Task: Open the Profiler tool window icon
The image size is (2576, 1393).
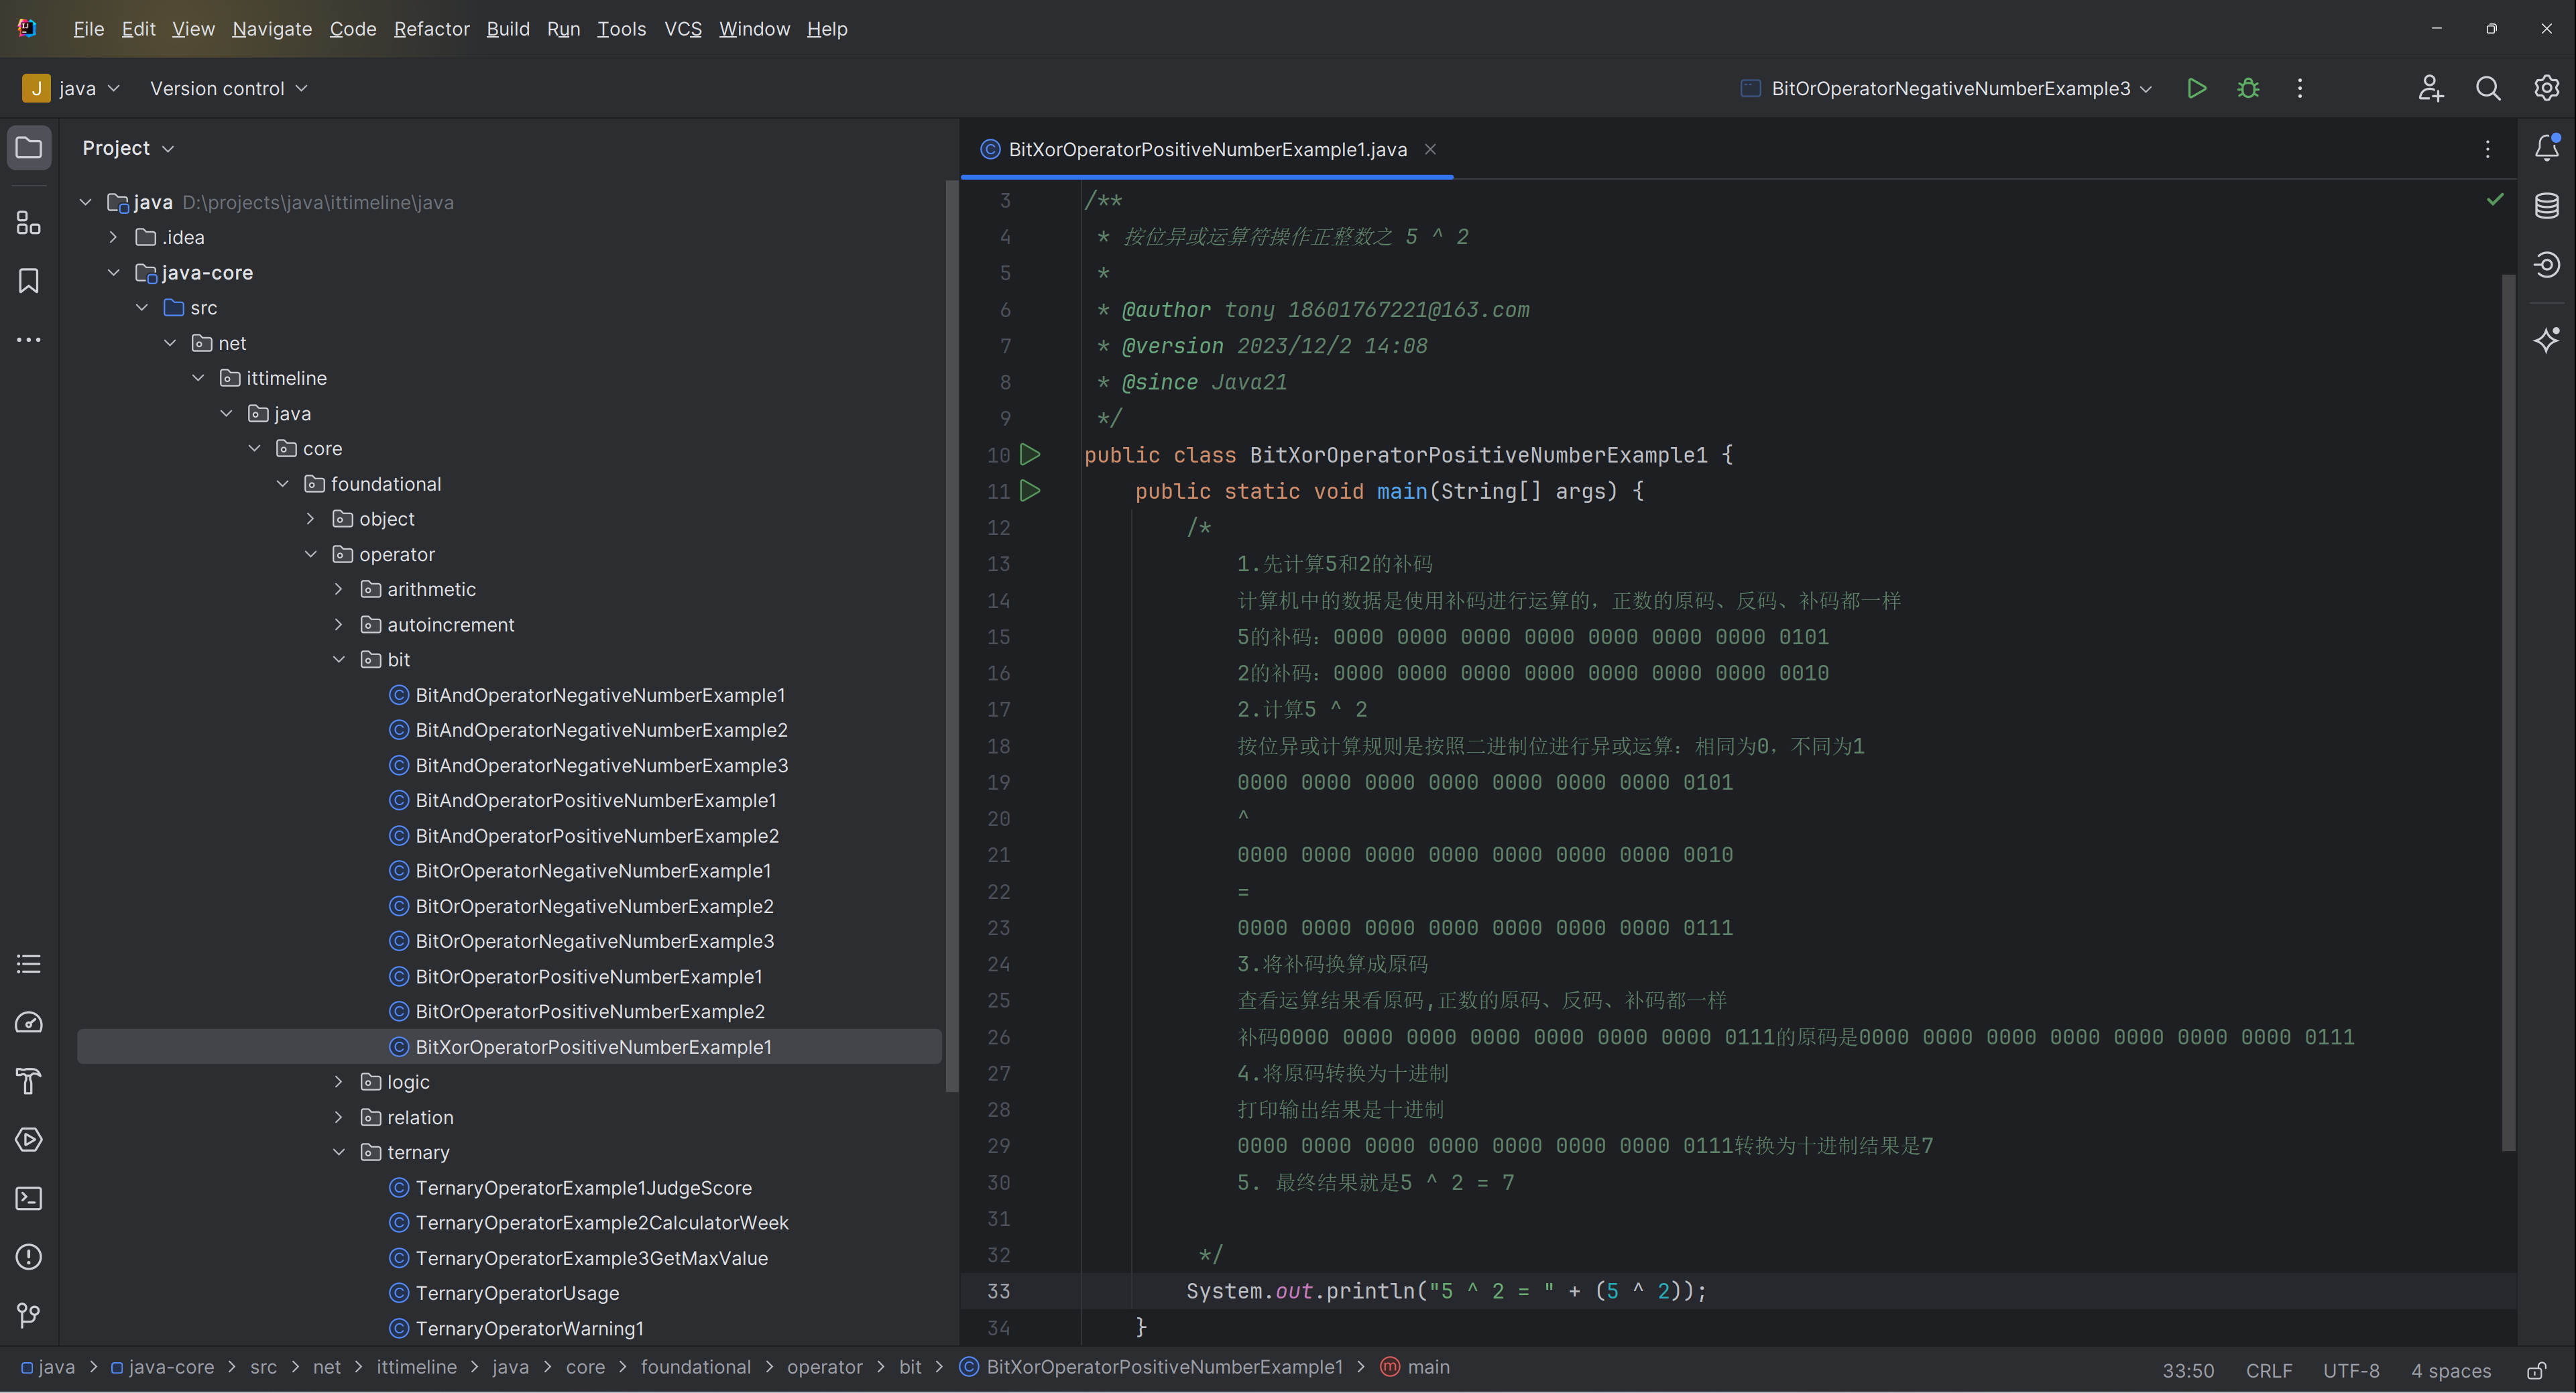Action: 29,1022
